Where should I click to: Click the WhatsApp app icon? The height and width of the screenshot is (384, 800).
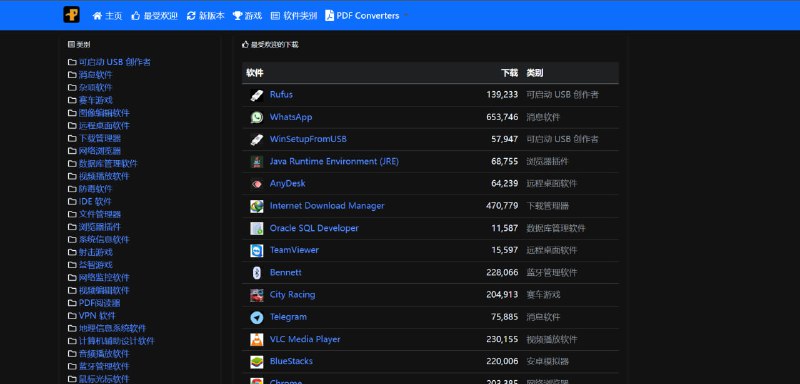(x=257, y=117)
